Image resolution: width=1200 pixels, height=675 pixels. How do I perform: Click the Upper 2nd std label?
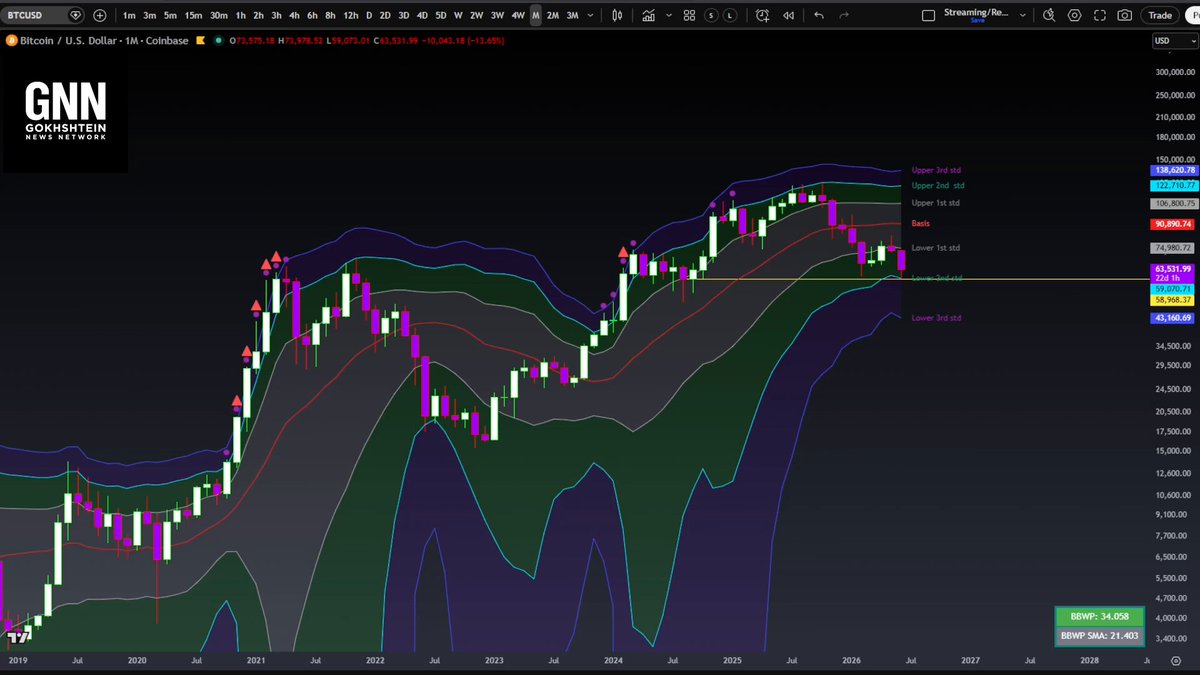pos(938,185)
